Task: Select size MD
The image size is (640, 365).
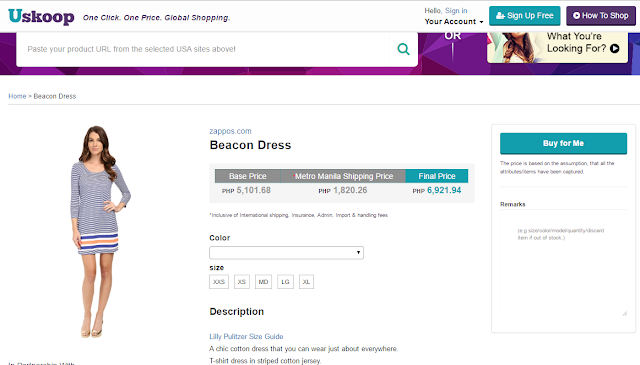Action: [x=263, y=282]
